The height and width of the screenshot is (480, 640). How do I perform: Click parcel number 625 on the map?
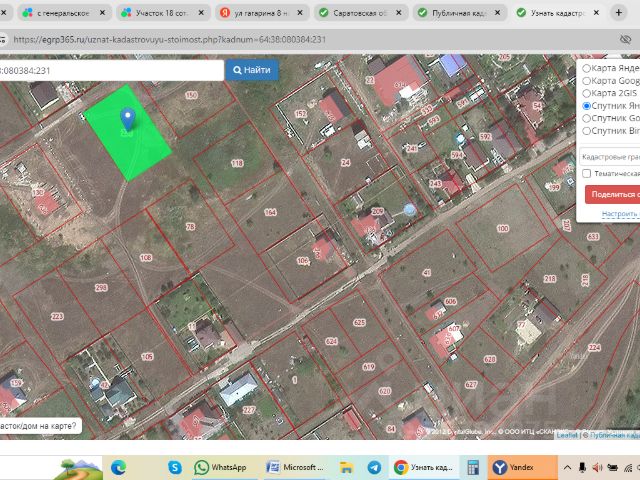(x=359, y=323)
